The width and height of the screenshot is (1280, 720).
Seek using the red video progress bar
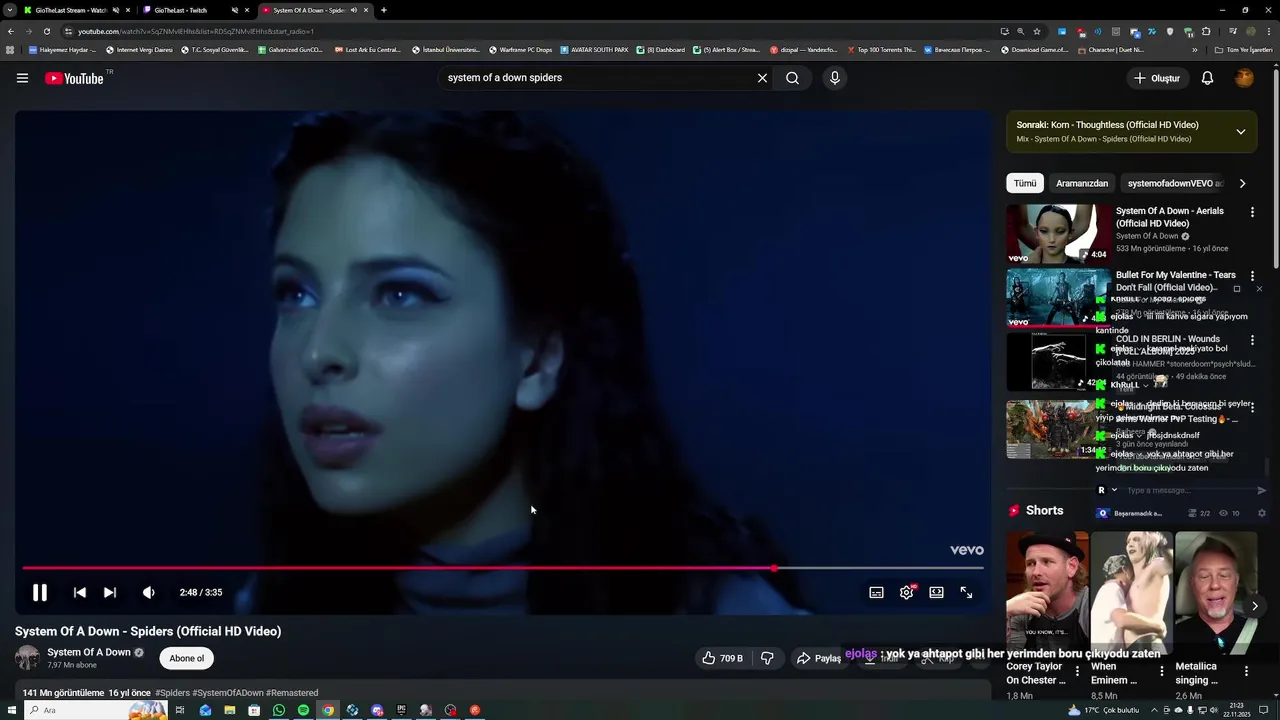503,568
